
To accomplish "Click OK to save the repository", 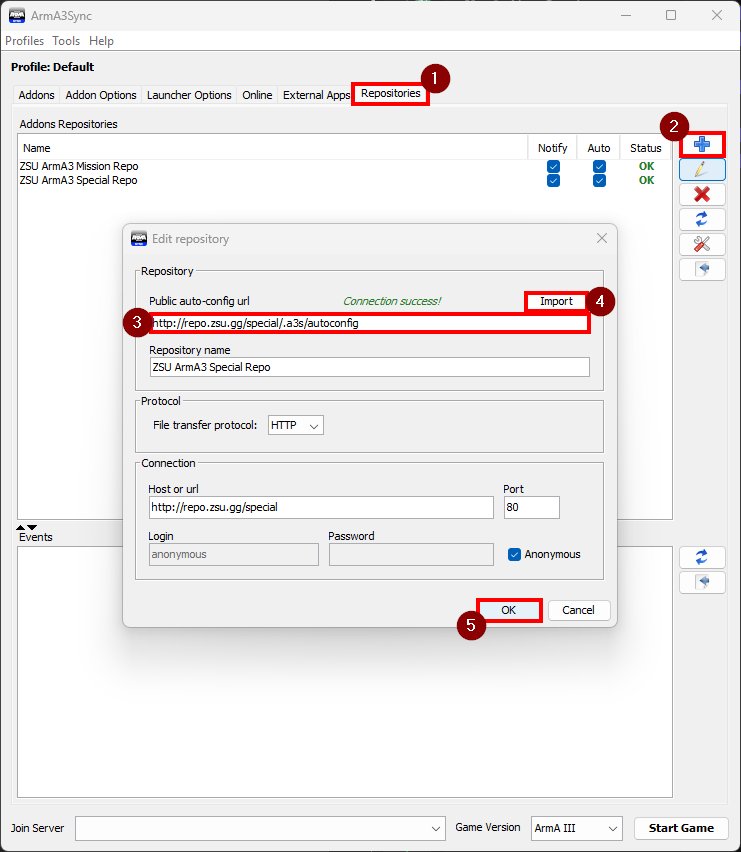I will pyautogui.click(x=508, y=610).
